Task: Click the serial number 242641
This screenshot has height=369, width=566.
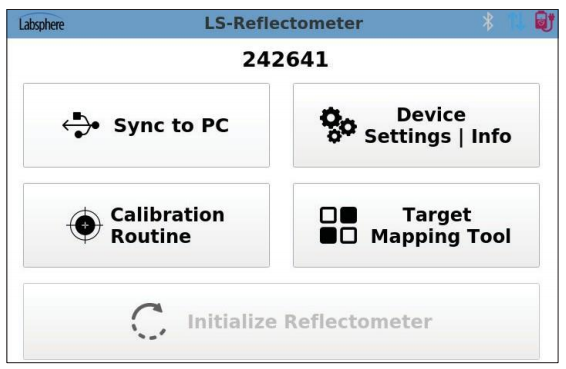Action: coord(285,60)
